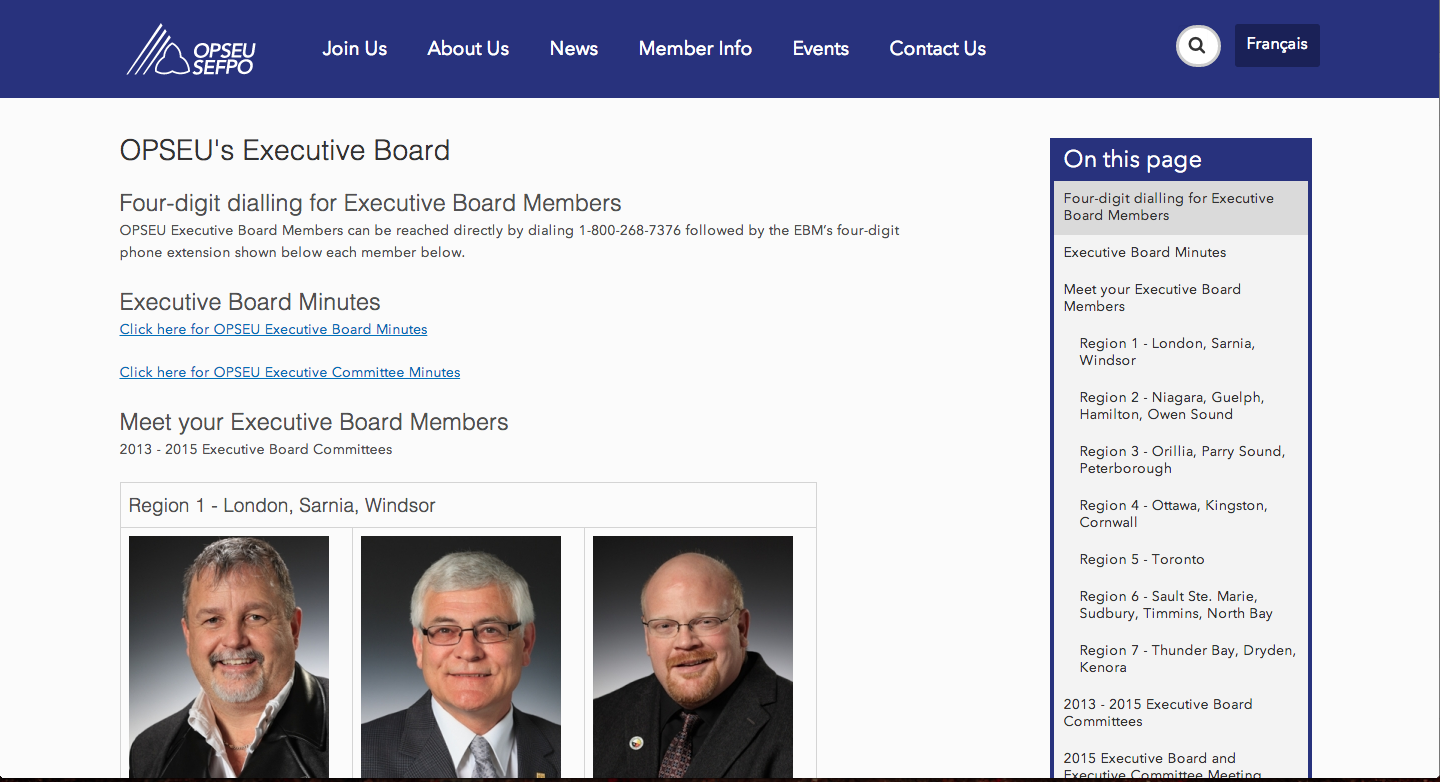Click here for OPSEU Executive Board Minutes
Image resolution: width=1440 pixels, height=782 pixels.
tap(273, 329)
